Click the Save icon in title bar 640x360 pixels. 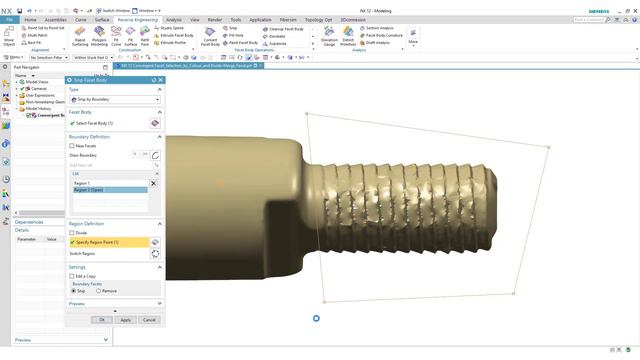click(19, 11)
